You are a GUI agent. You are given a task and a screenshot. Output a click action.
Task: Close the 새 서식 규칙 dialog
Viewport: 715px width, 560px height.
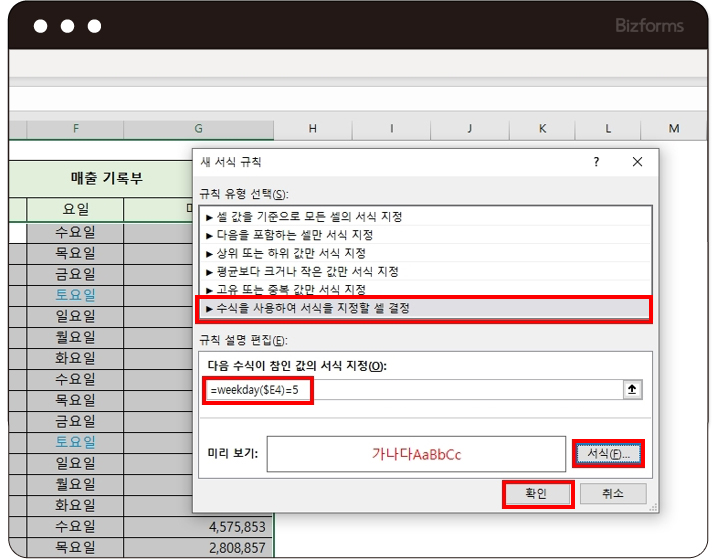pyautogui.click(x=638, y=161)
